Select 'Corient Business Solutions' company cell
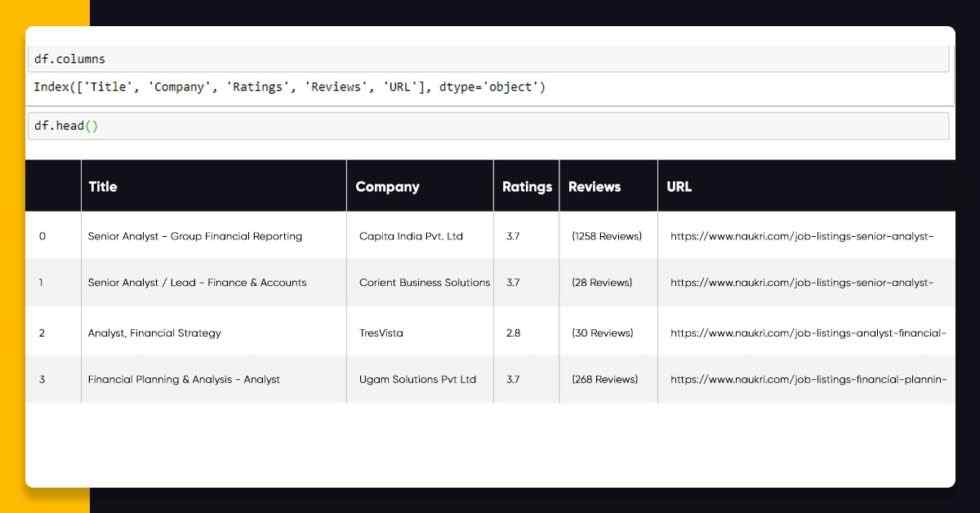The image size is (980, 513). point(424,282)
